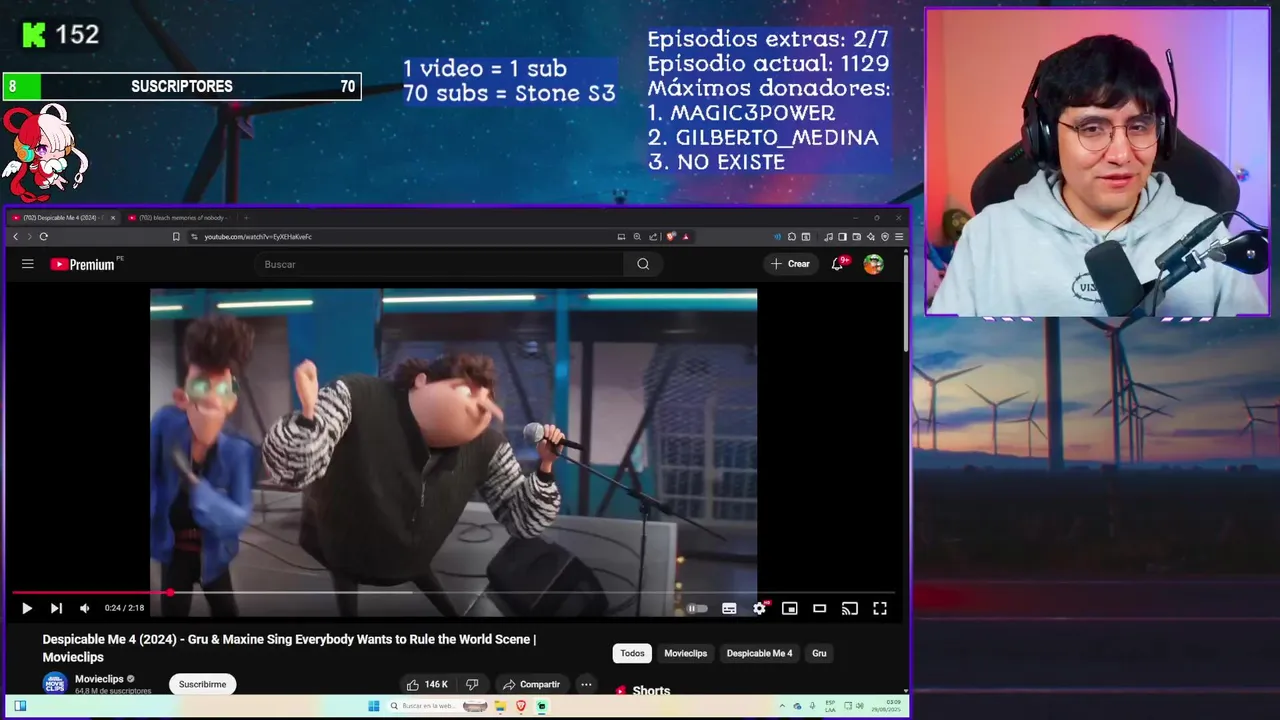Open Brave browser taskbar icon
This screenshot has width=1280, height=720.
click(521, 706)
